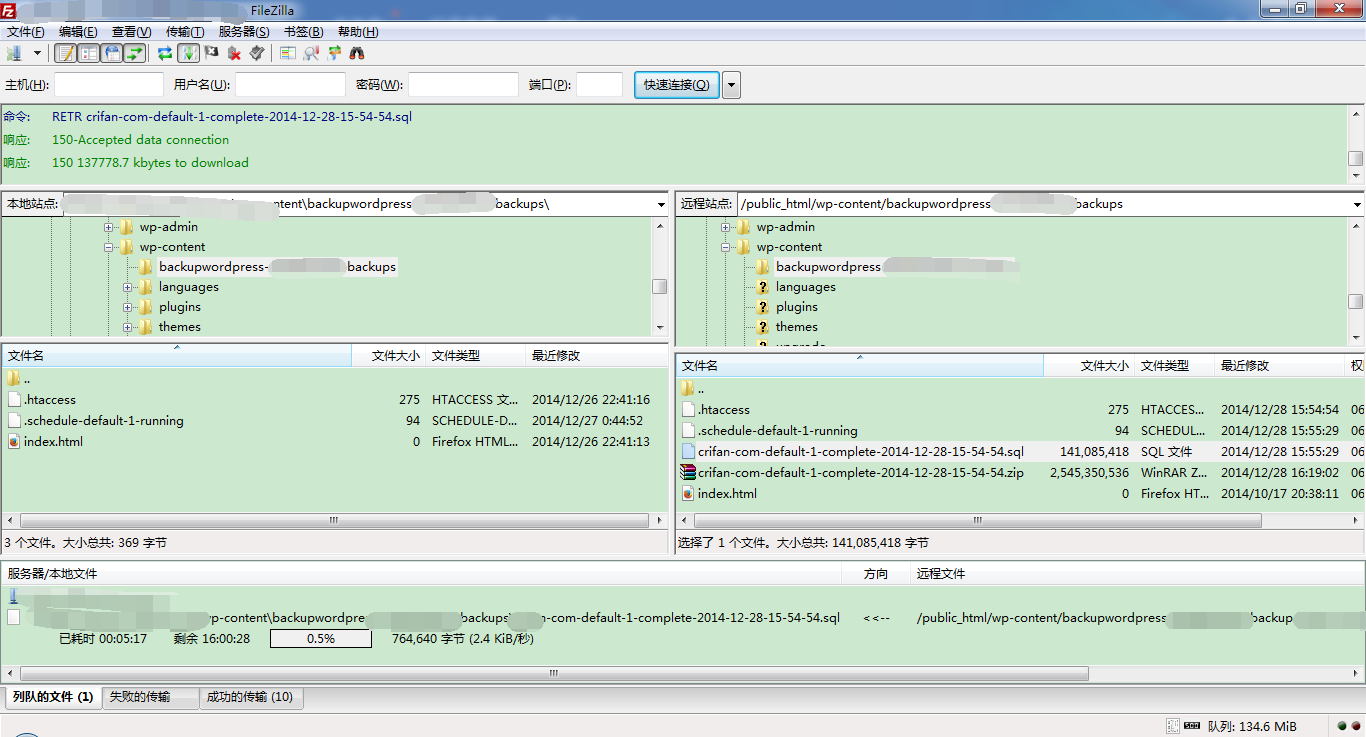Toggle the local directory tree view

89,53
